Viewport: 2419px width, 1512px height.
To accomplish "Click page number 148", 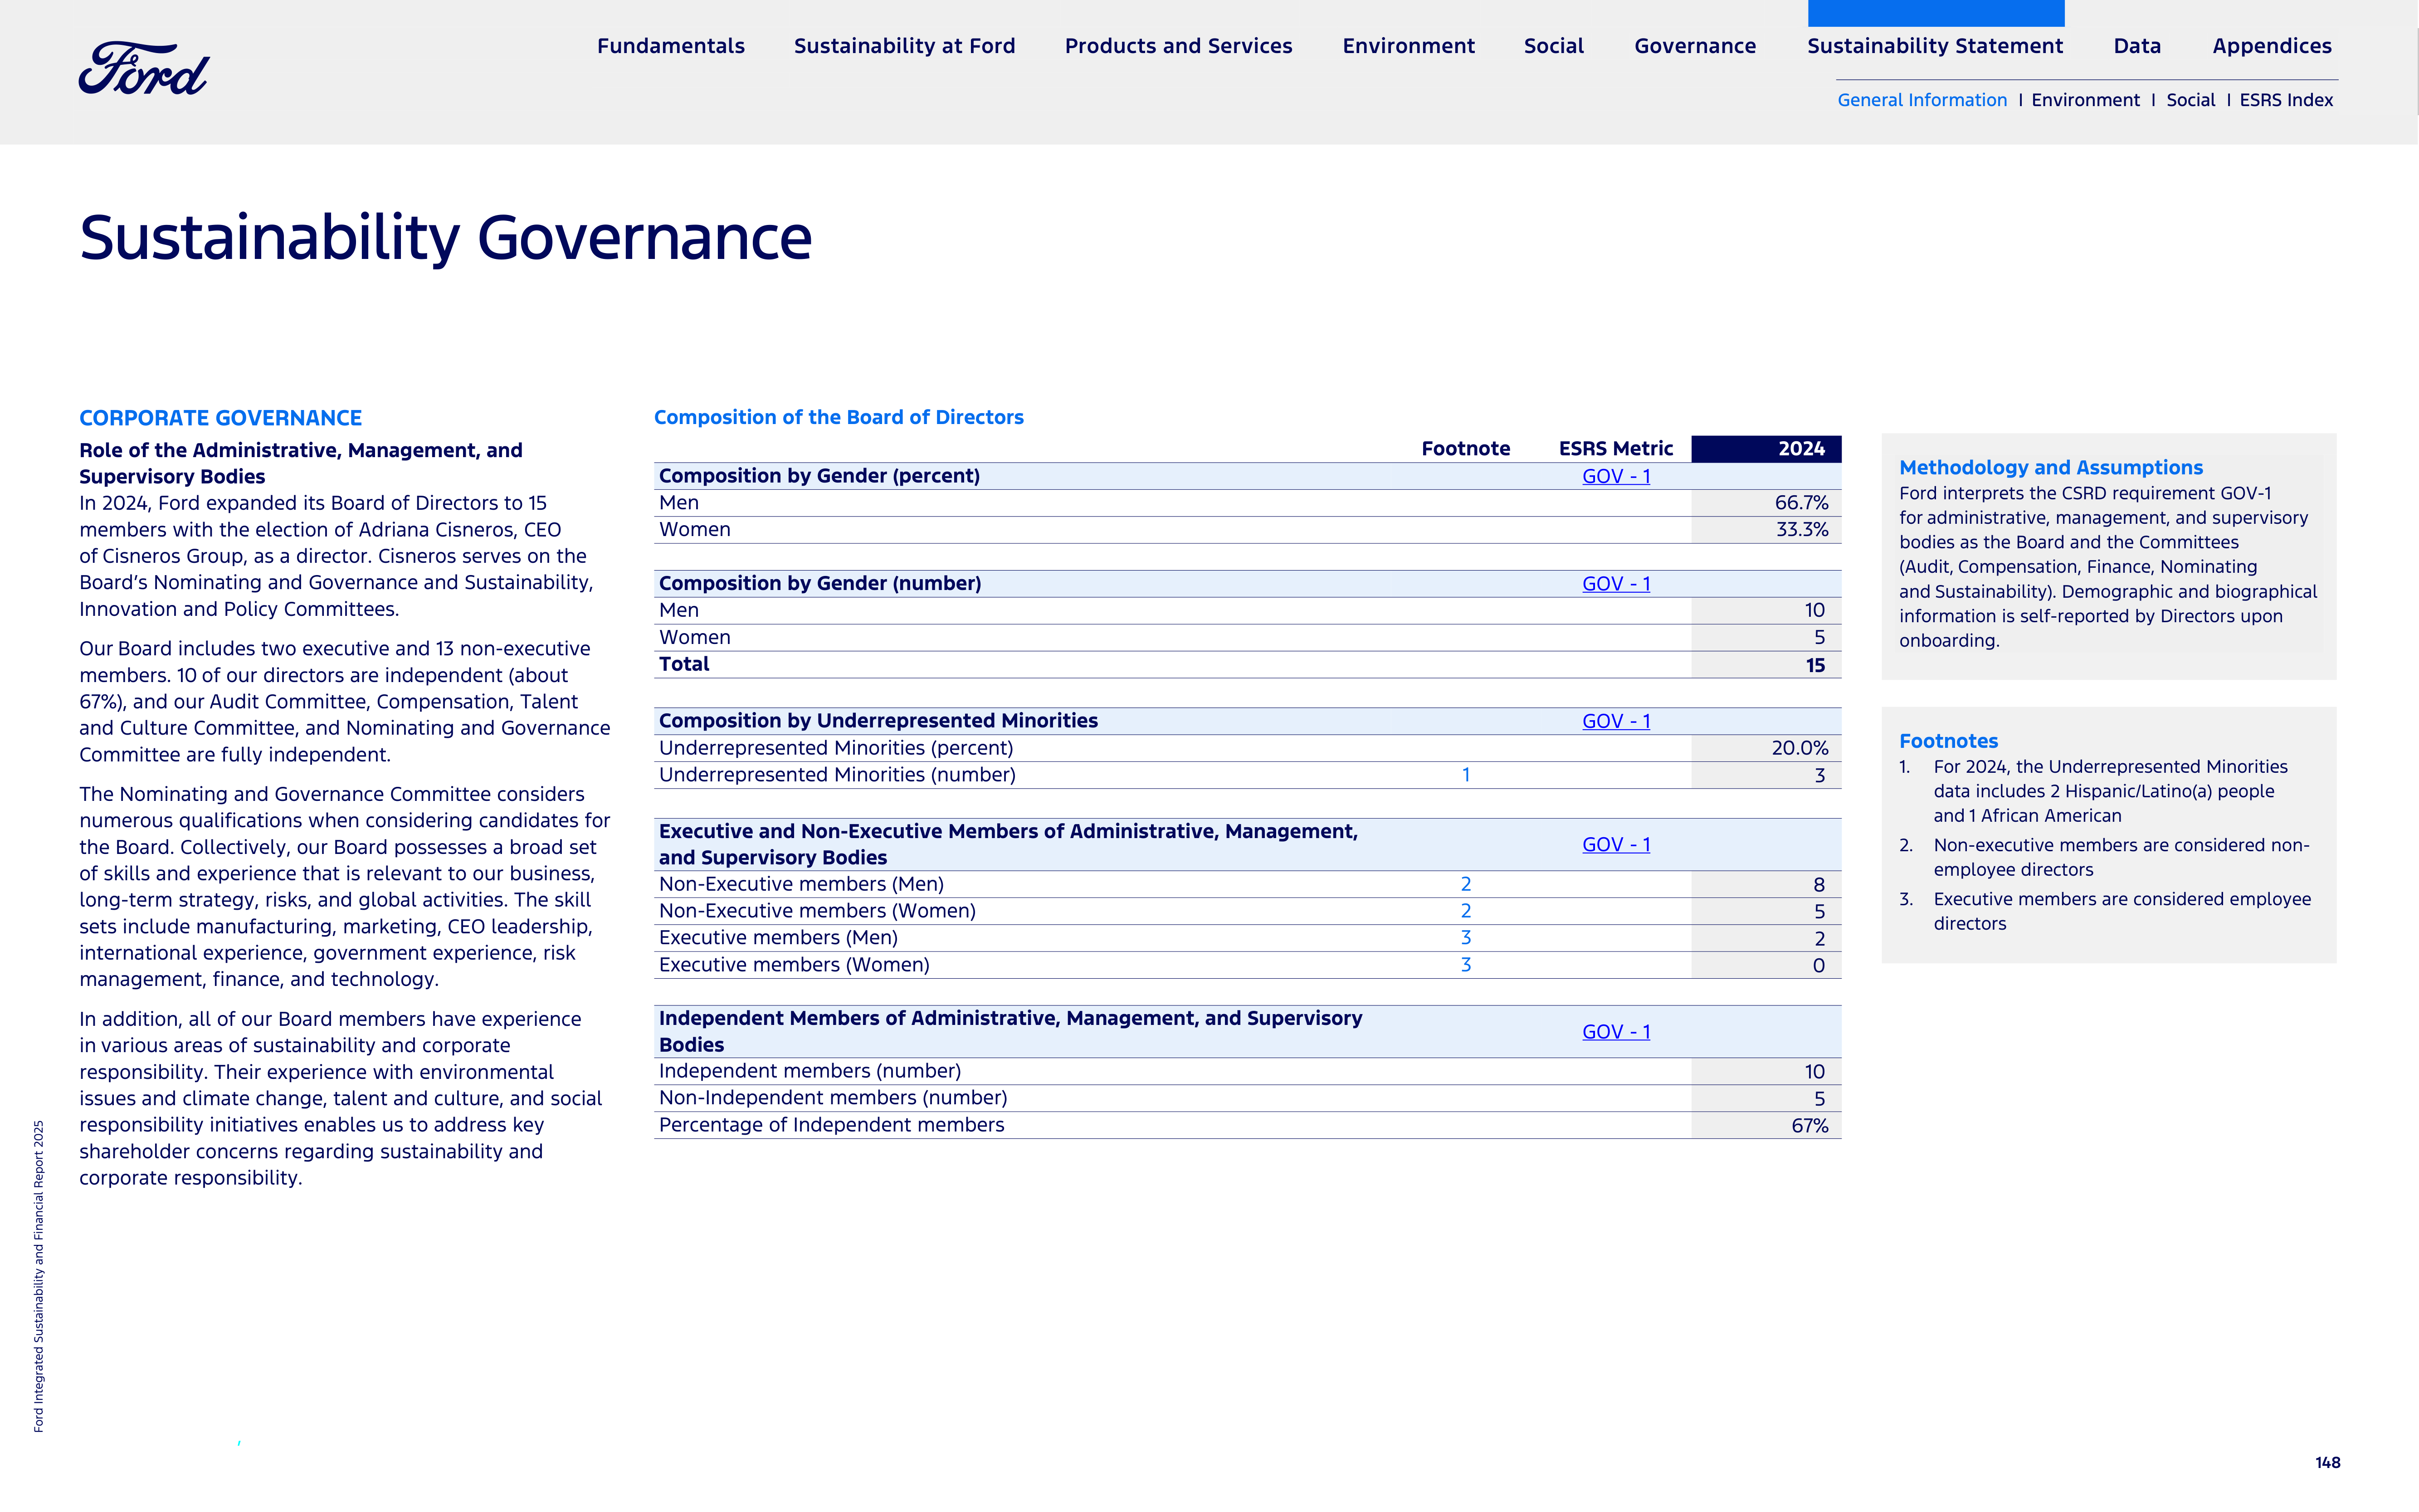I will coord(2327,1463).
